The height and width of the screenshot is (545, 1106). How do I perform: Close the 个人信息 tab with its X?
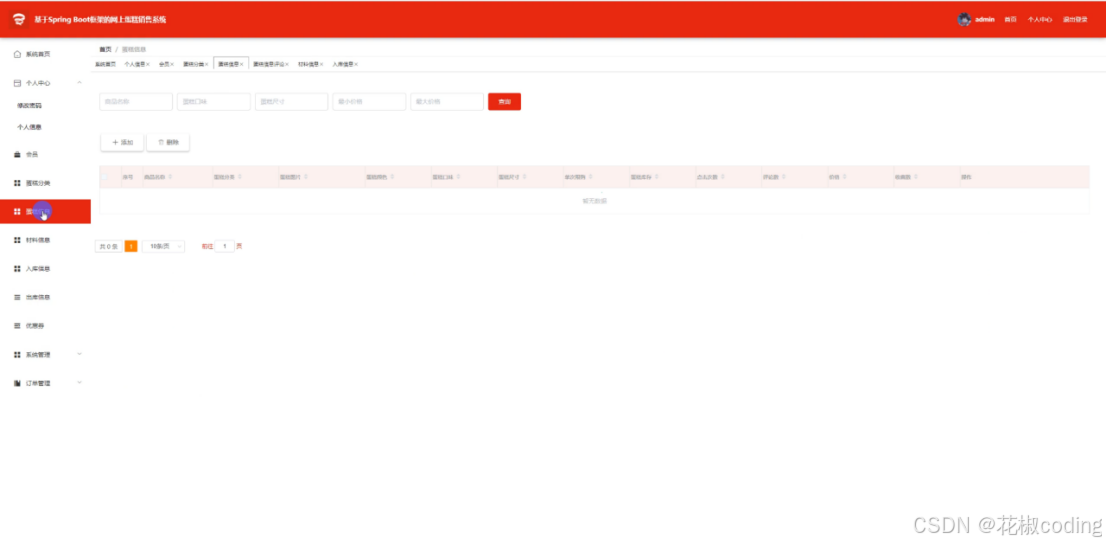click(148, 64)
